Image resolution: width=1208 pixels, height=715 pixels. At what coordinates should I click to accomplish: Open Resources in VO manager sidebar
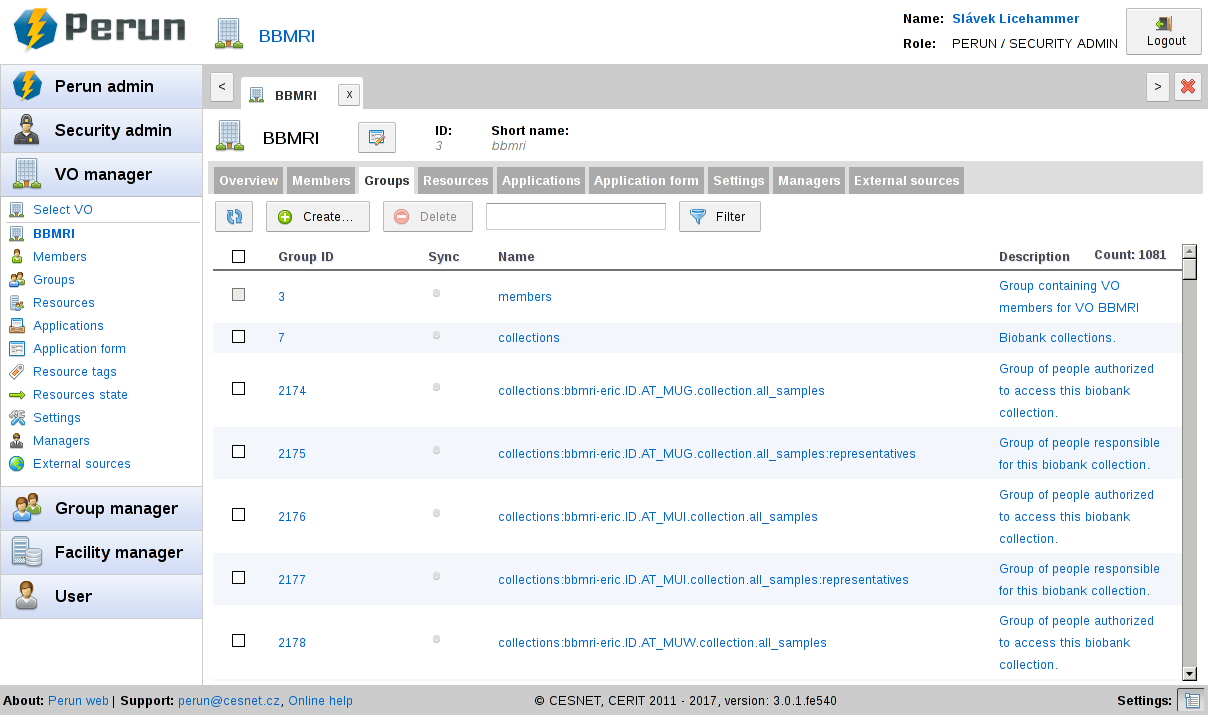pos(64,303)
